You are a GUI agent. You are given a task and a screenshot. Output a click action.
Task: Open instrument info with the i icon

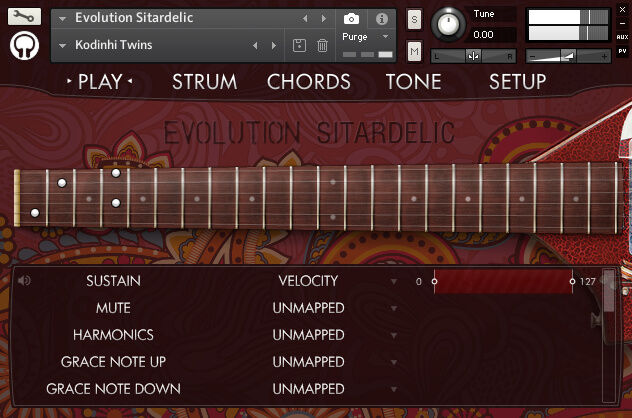(x=381, y=19)
